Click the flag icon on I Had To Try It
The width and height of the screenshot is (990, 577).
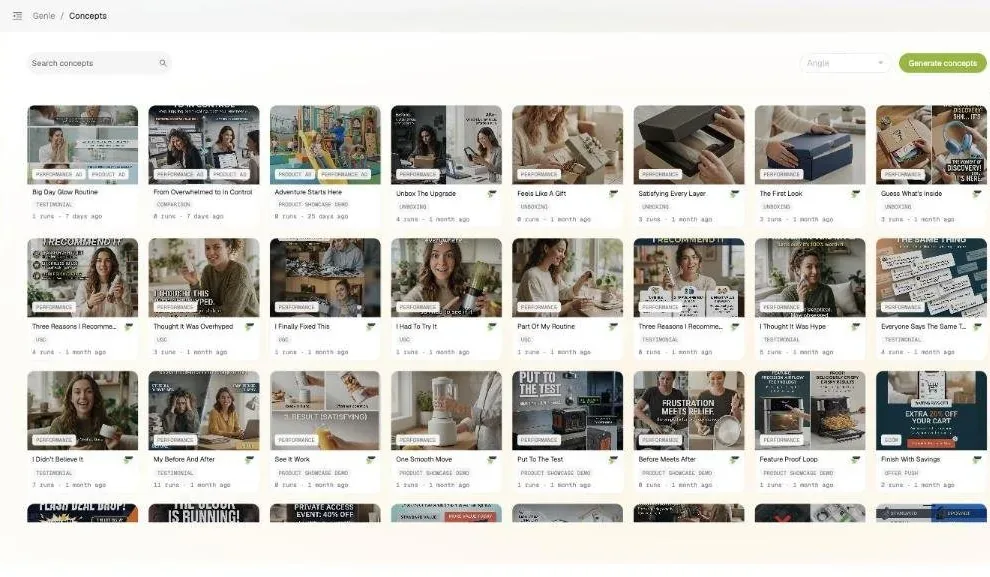tap(492, 326)
